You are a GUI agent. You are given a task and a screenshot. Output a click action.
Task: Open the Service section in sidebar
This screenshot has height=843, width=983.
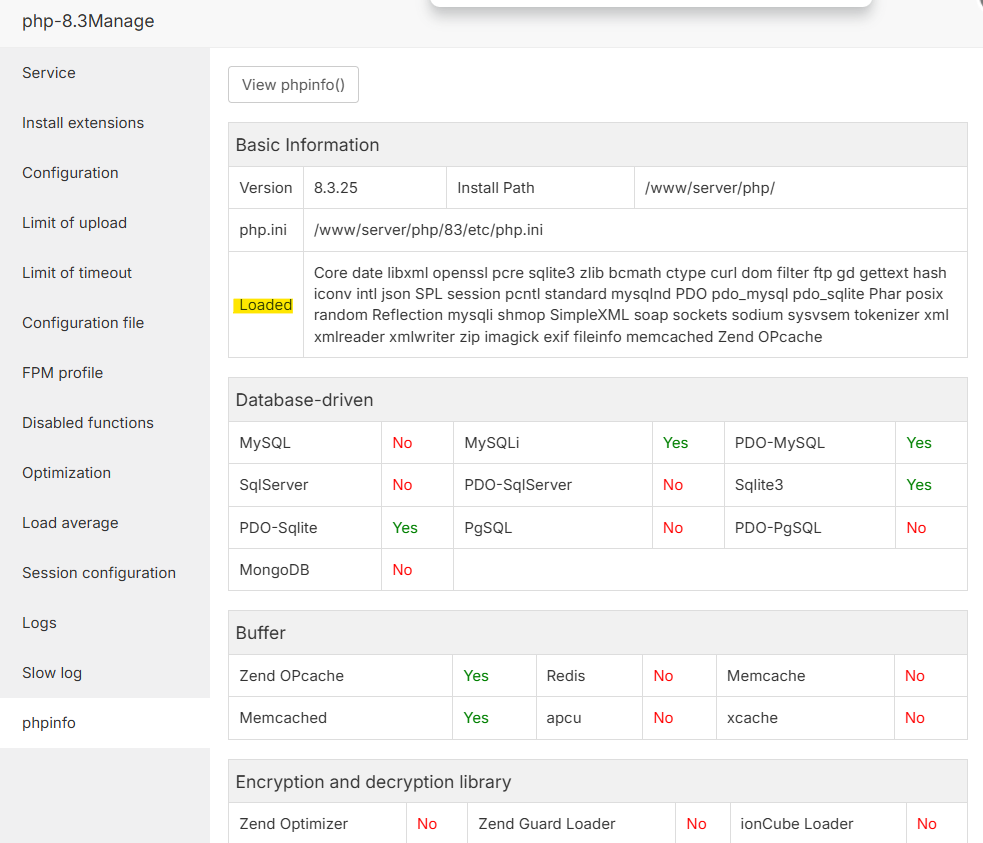tap(49, 73)
